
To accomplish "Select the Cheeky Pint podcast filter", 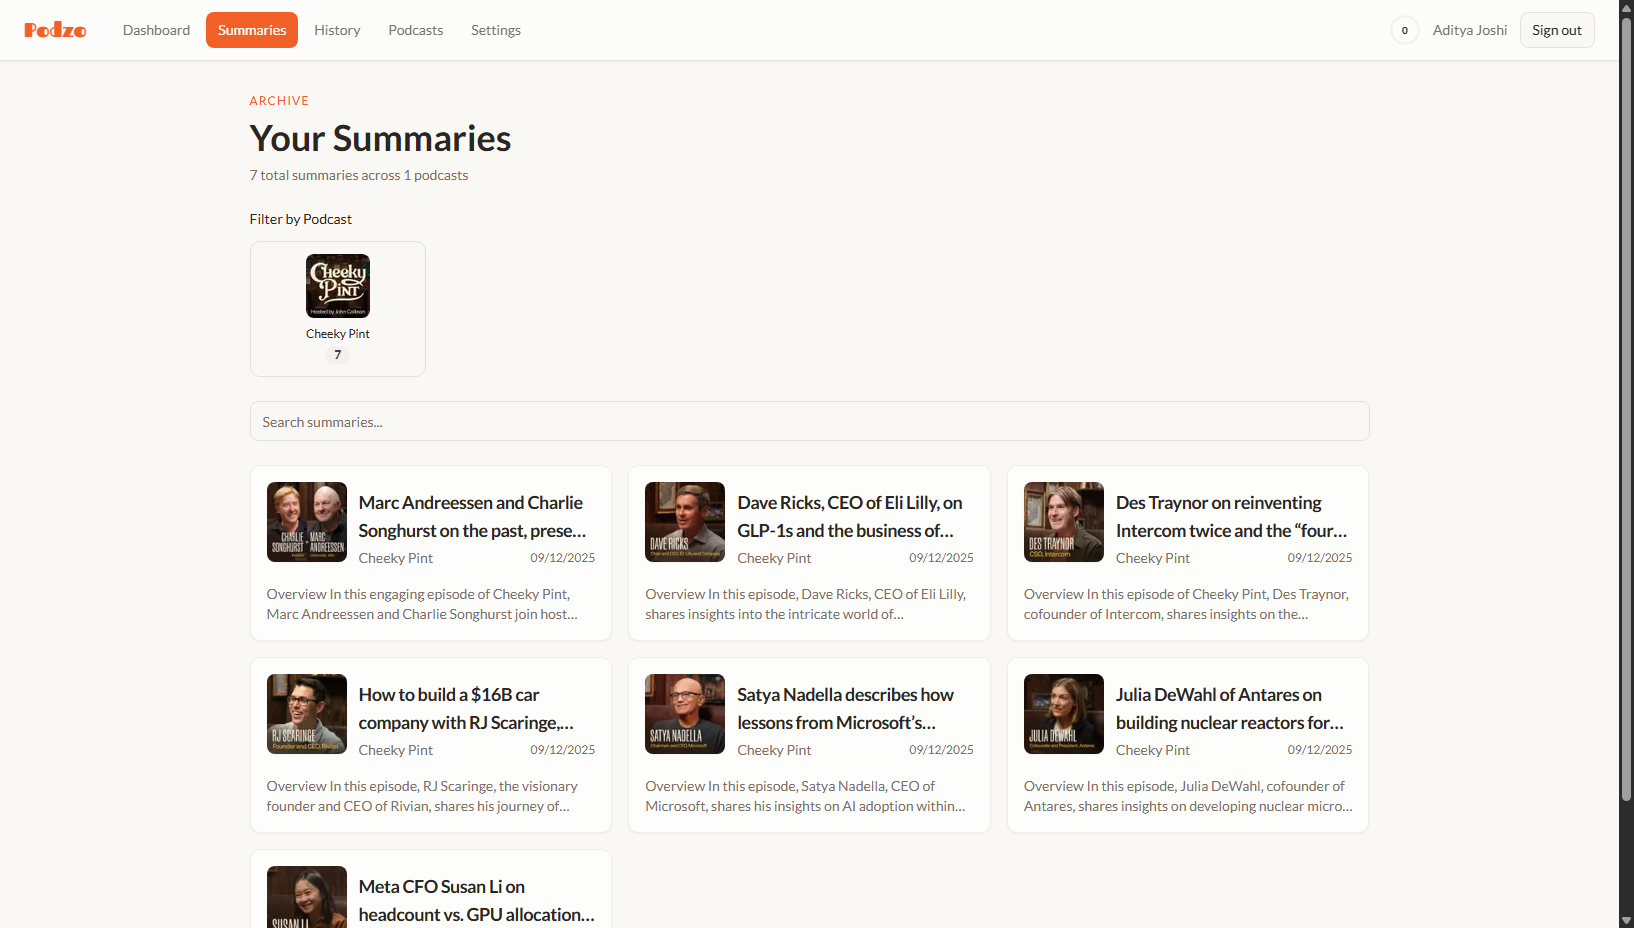I will [337, 308].
